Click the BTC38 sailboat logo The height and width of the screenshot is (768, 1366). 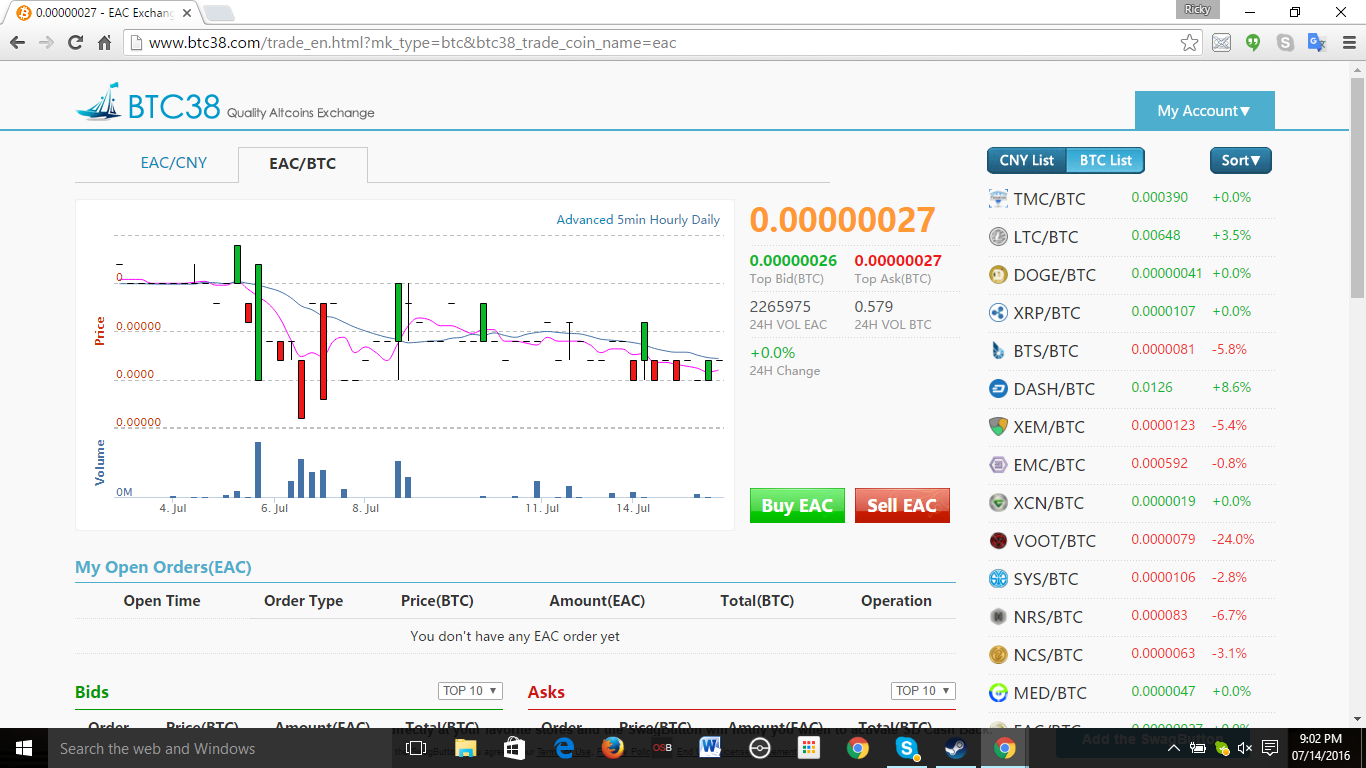(99, 102)
